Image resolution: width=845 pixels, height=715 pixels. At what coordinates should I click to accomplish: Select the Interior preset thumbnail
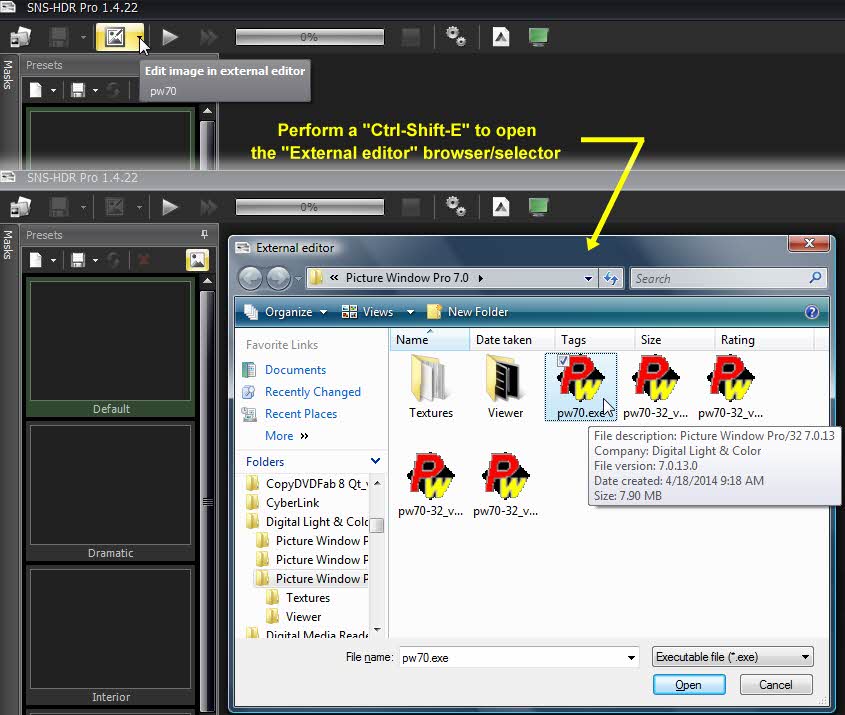click(x=110, y=635)
